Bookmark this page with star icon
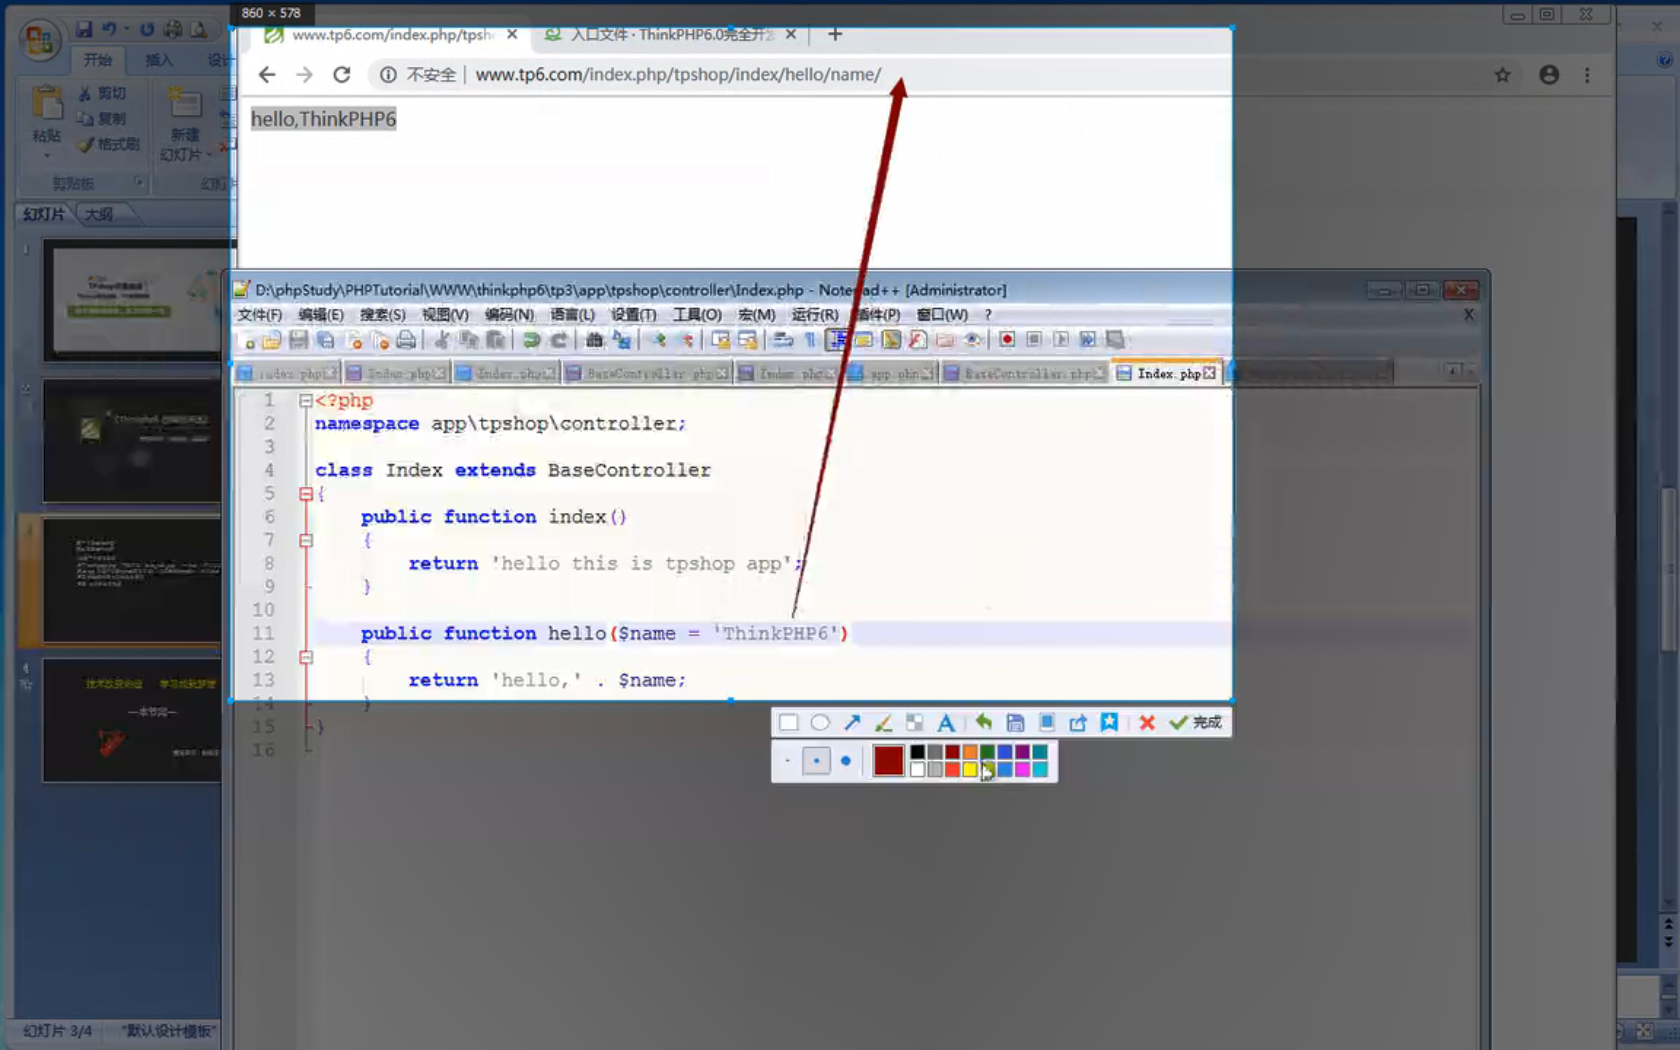Screen dimensions: 1680x1050 tap(1502, 75)
